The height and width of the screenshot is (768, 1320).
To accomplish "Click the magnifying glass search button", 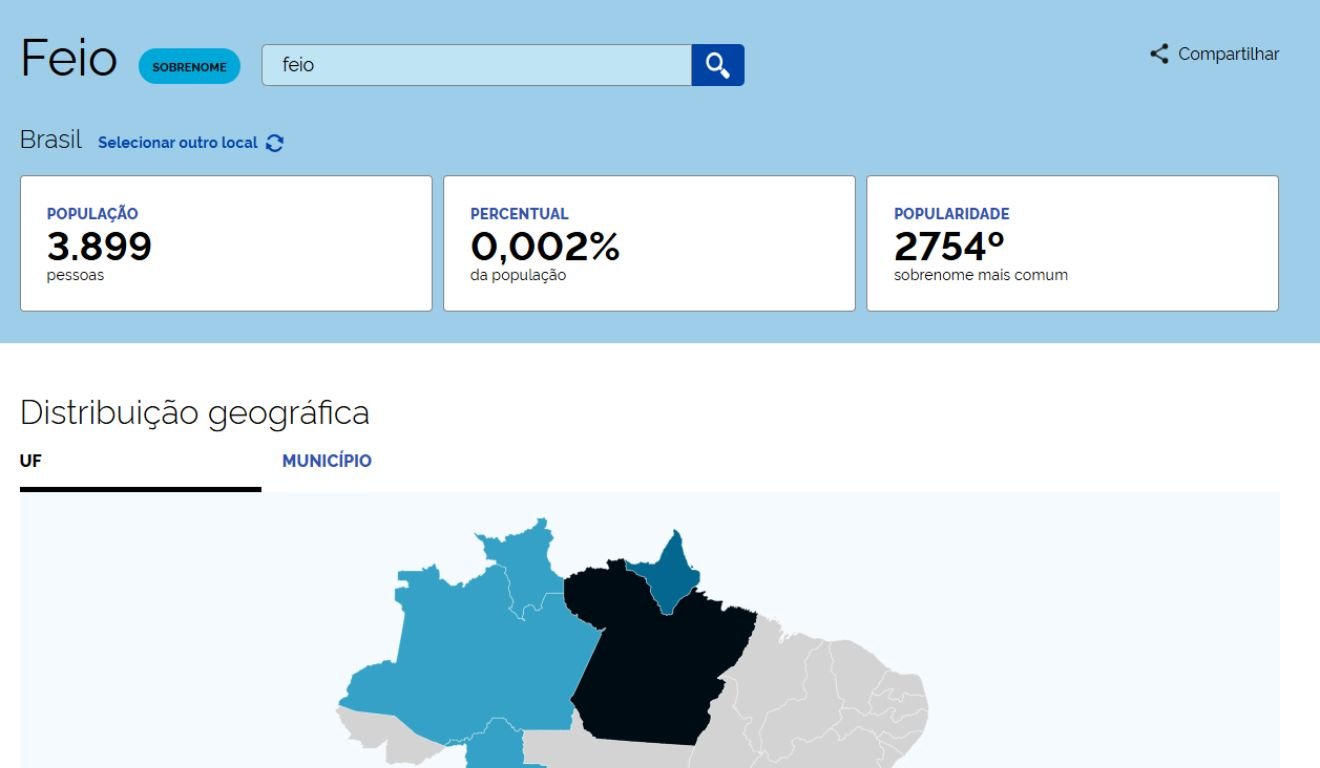I will click(x=717, y=65).
